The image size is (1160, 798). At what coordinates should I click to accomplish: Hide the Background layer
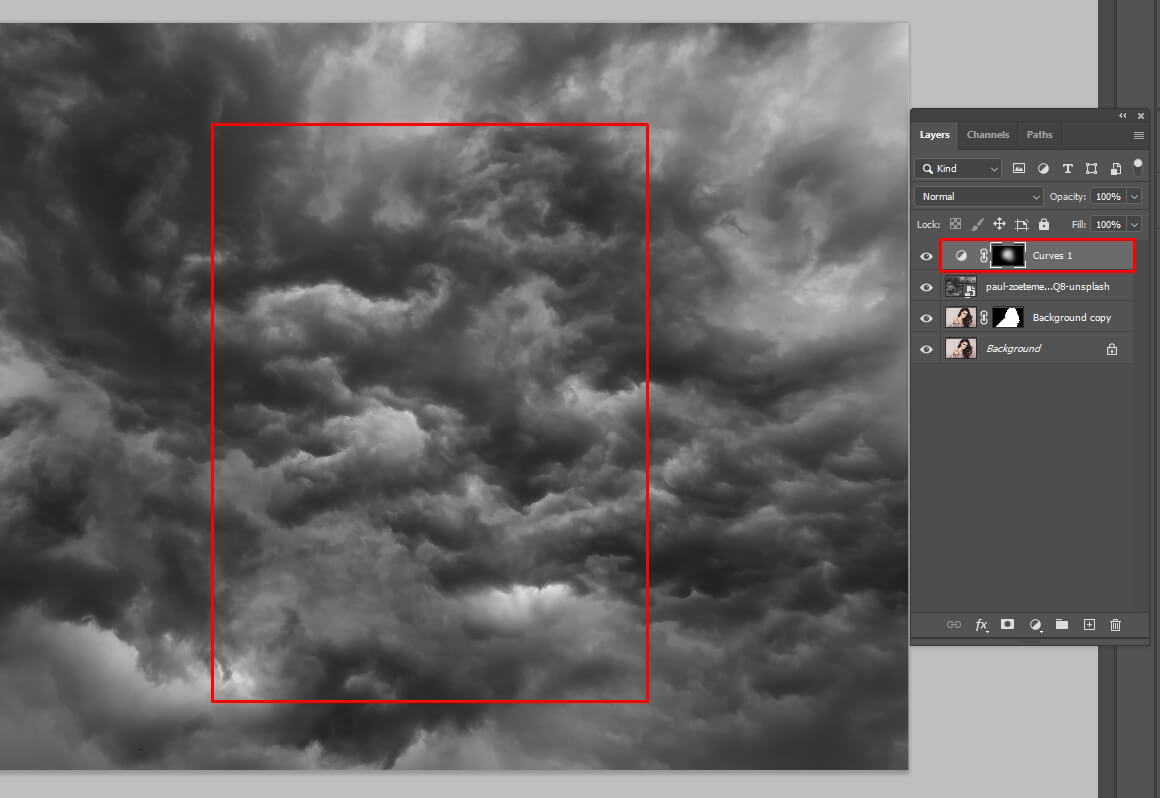(x=926, y=349)
